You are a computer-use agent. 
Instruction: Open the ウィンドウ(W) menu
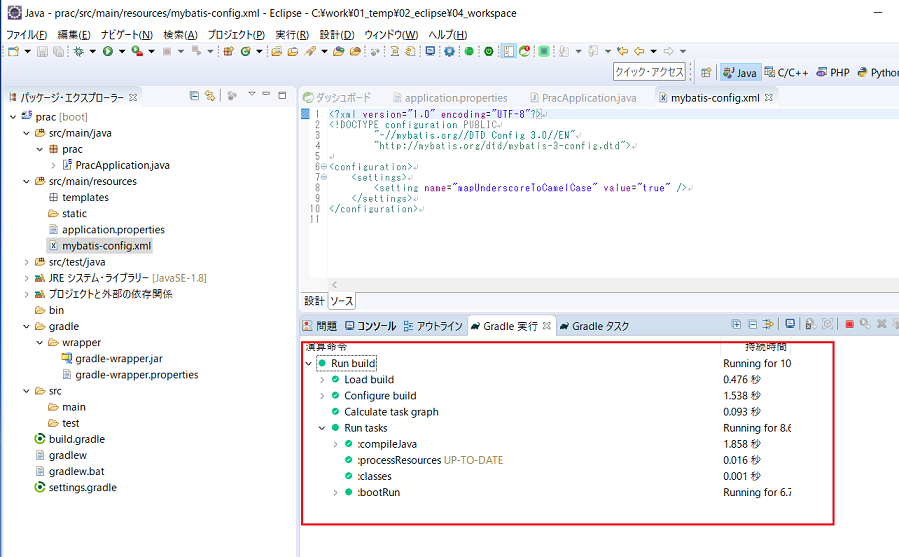(x=391, y=34)
